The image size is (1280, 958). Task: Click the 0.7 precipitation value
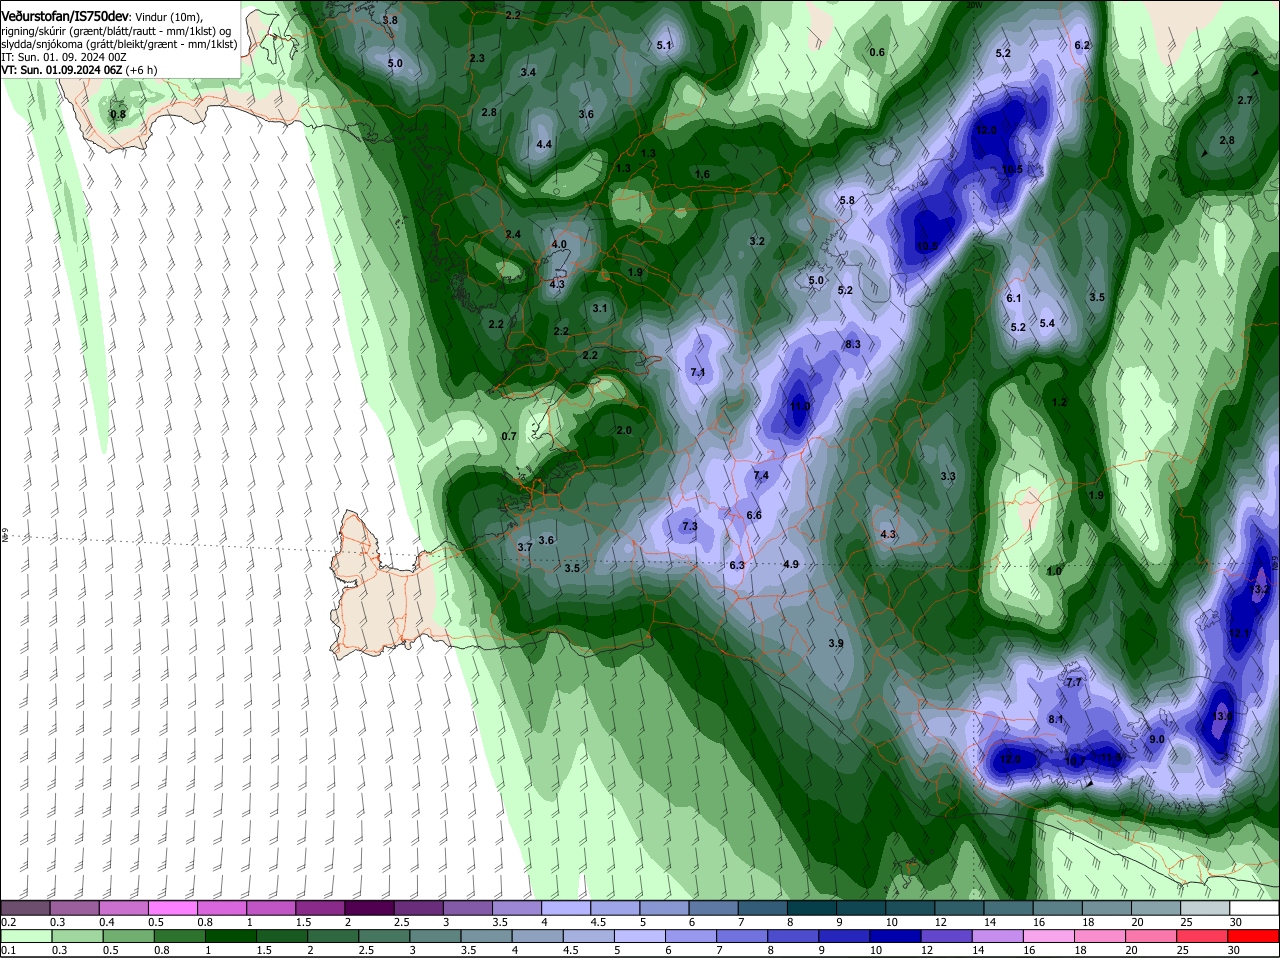point(509,436)
